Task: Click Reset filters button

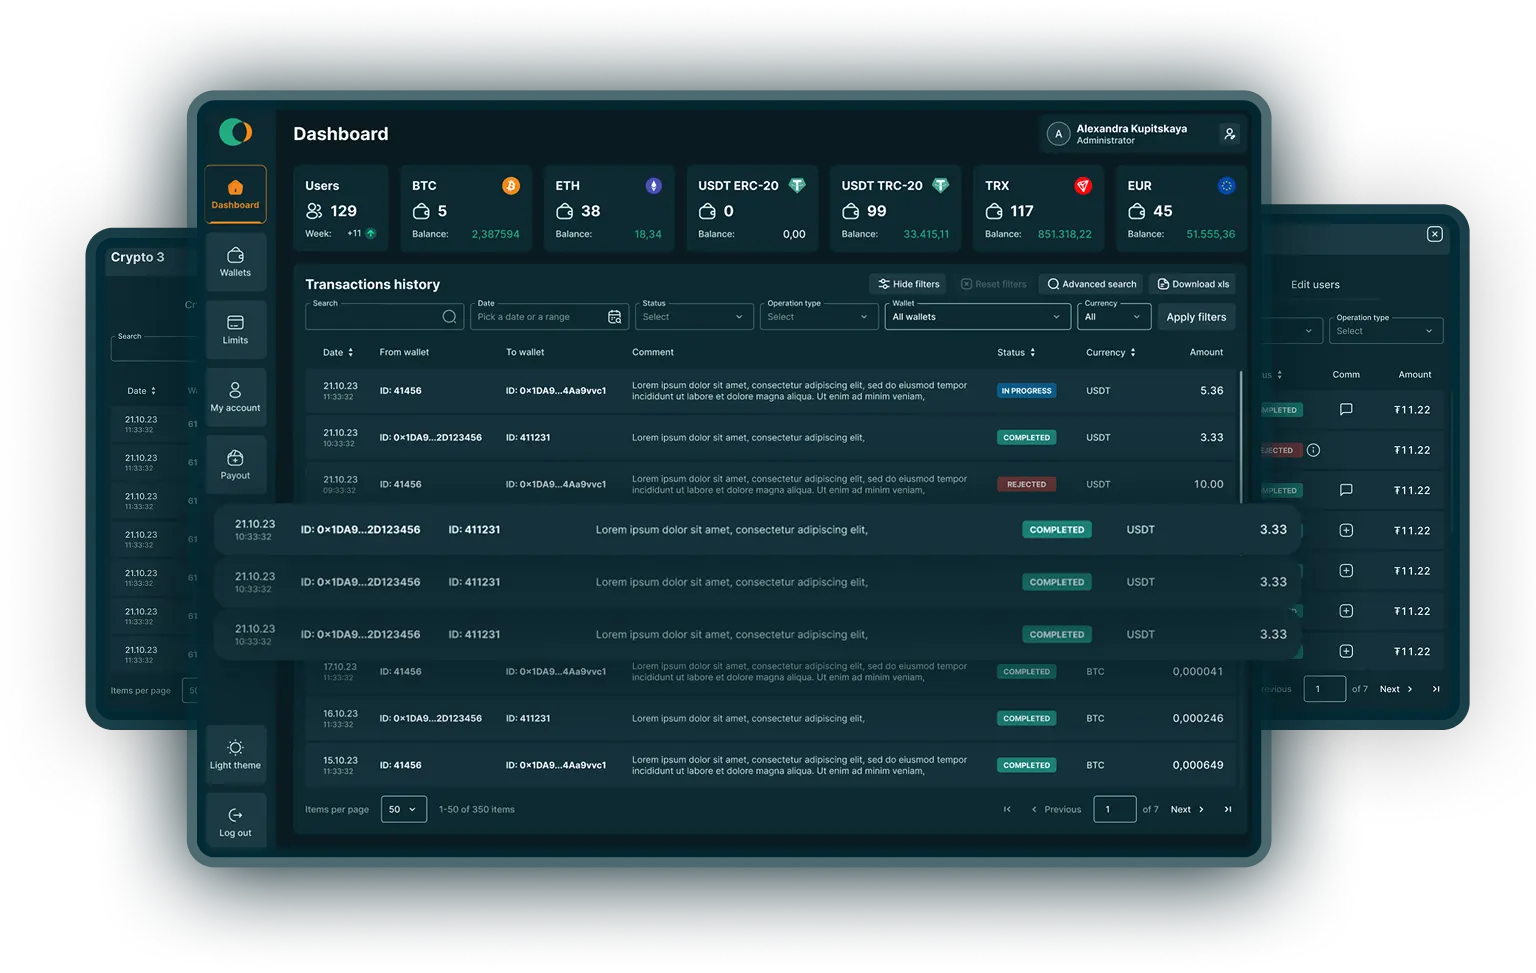Action: coord(993,284)
